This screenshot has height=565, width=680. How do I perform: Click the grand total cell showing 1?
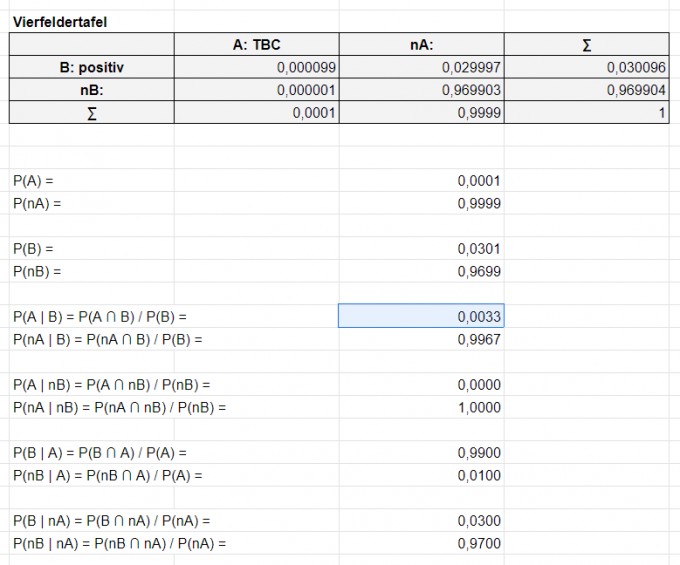tap(586, 113)
